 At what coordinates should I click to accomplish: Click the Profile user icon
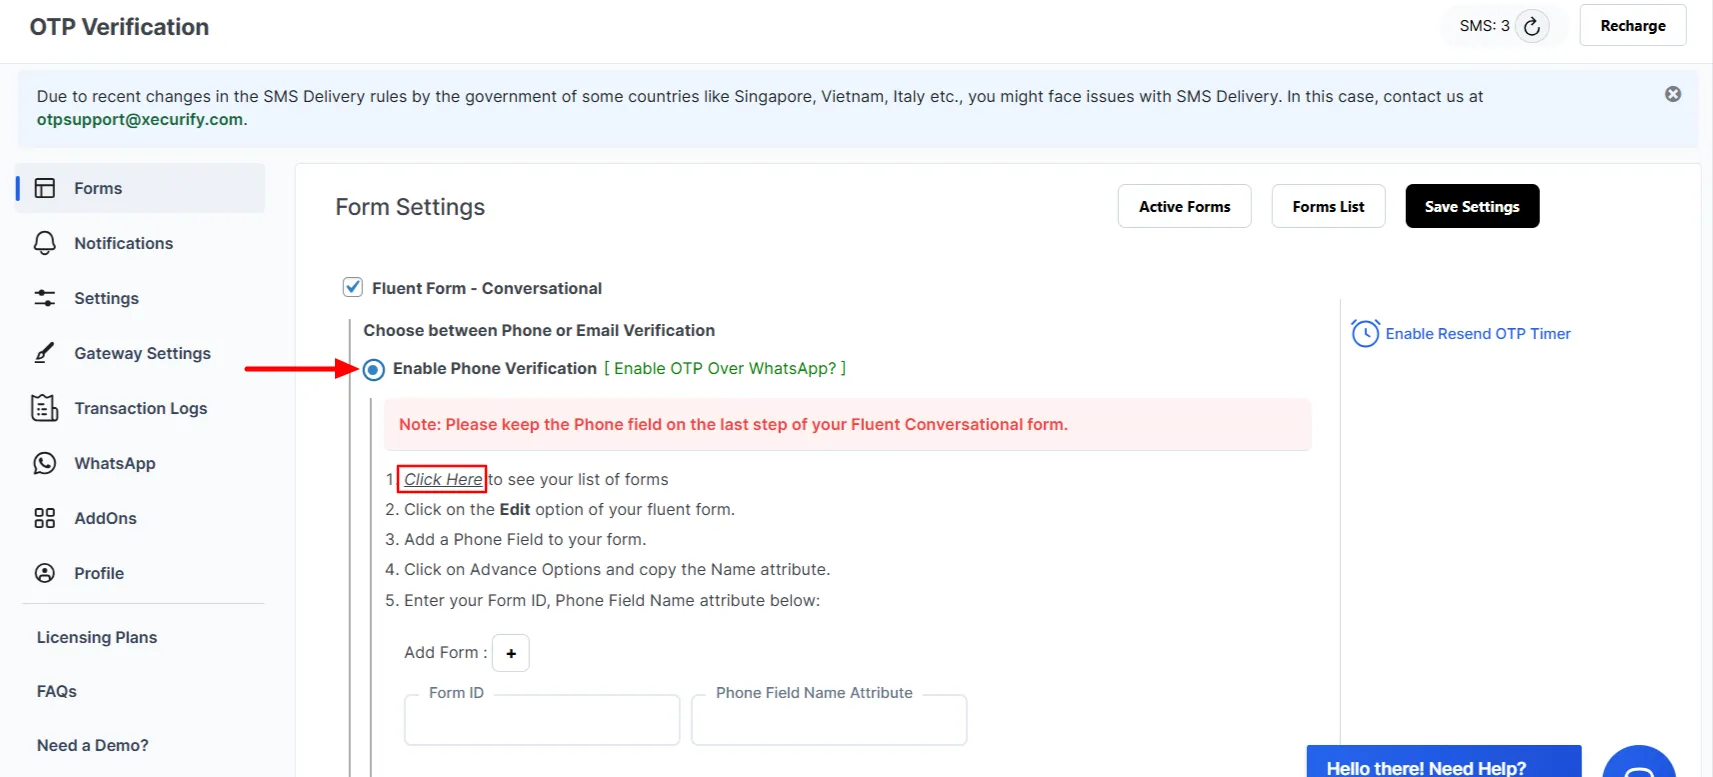(x=45, y=573)
